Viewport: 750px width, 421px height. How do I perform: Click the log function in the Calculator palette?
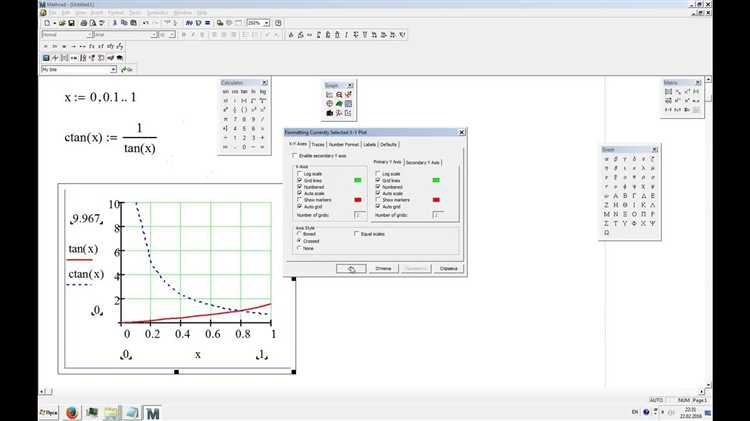point(263,91)
